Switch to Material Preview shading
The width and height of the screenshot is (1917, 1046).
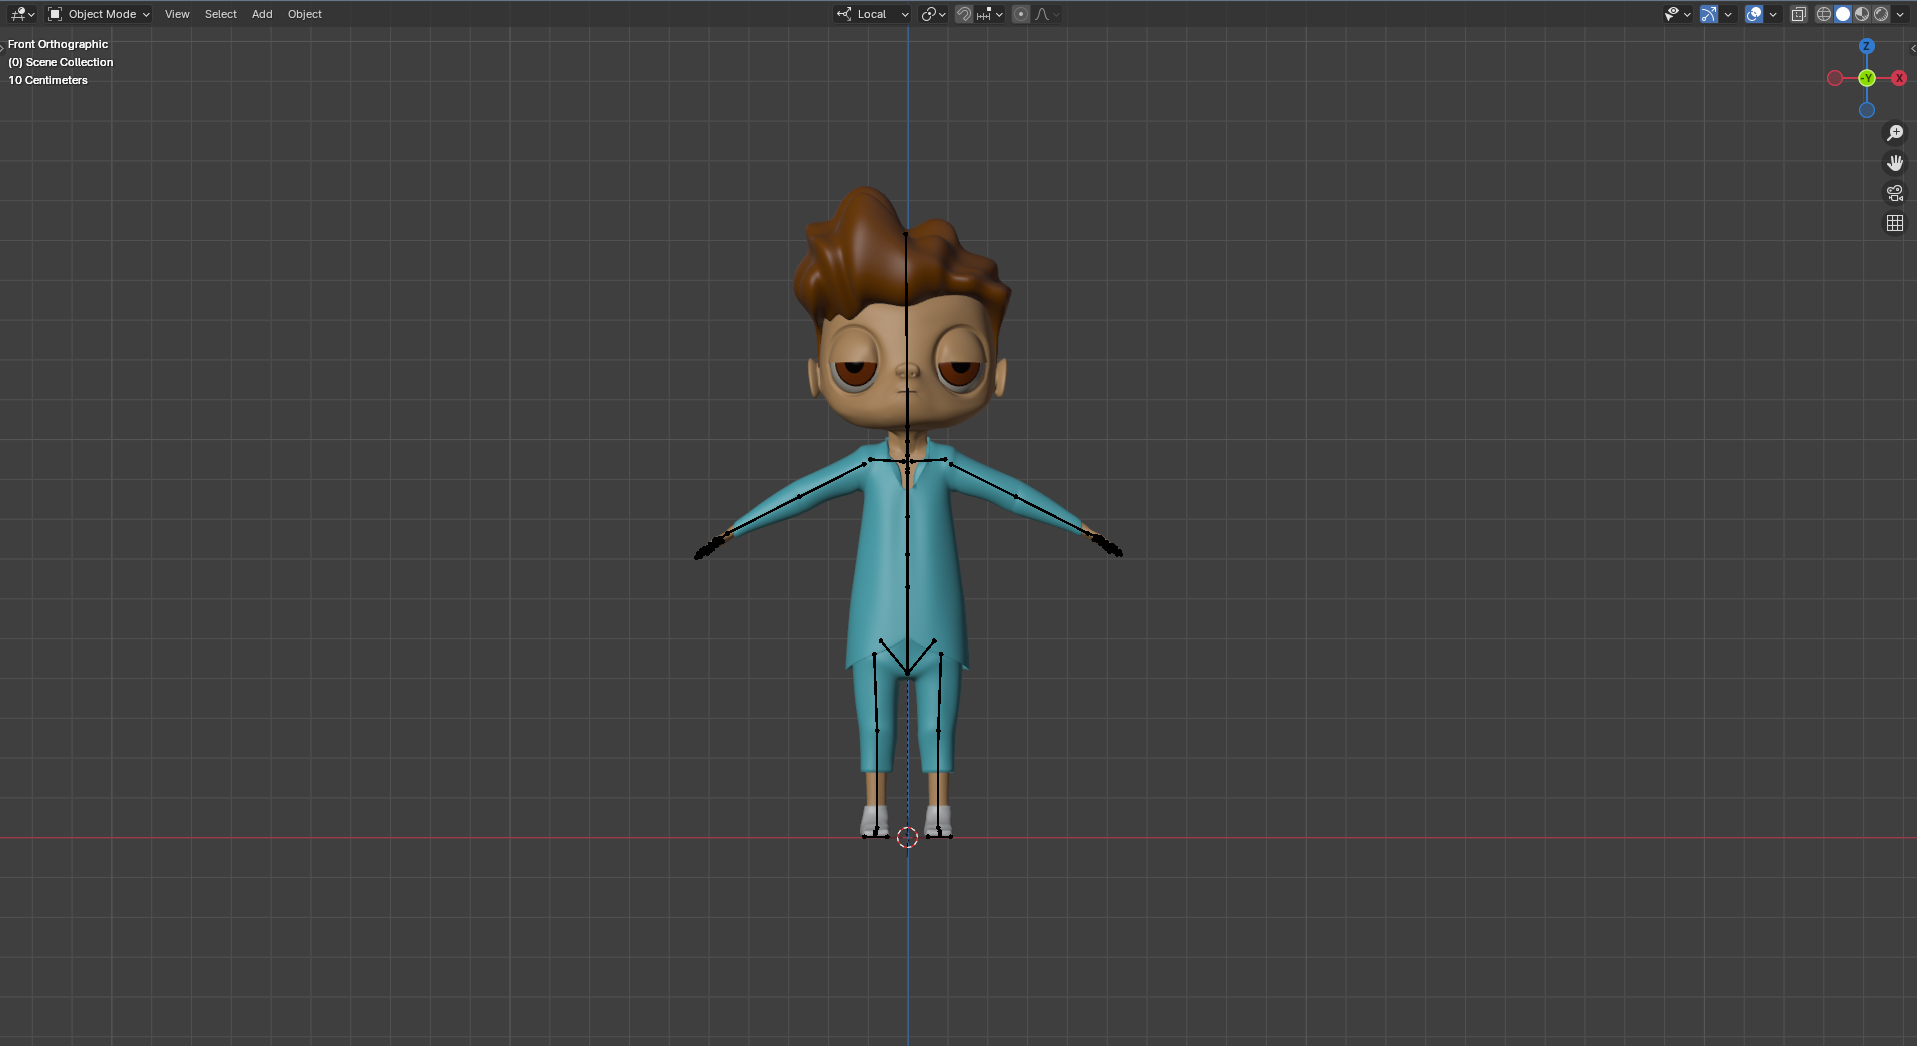tap(1862, 14)
